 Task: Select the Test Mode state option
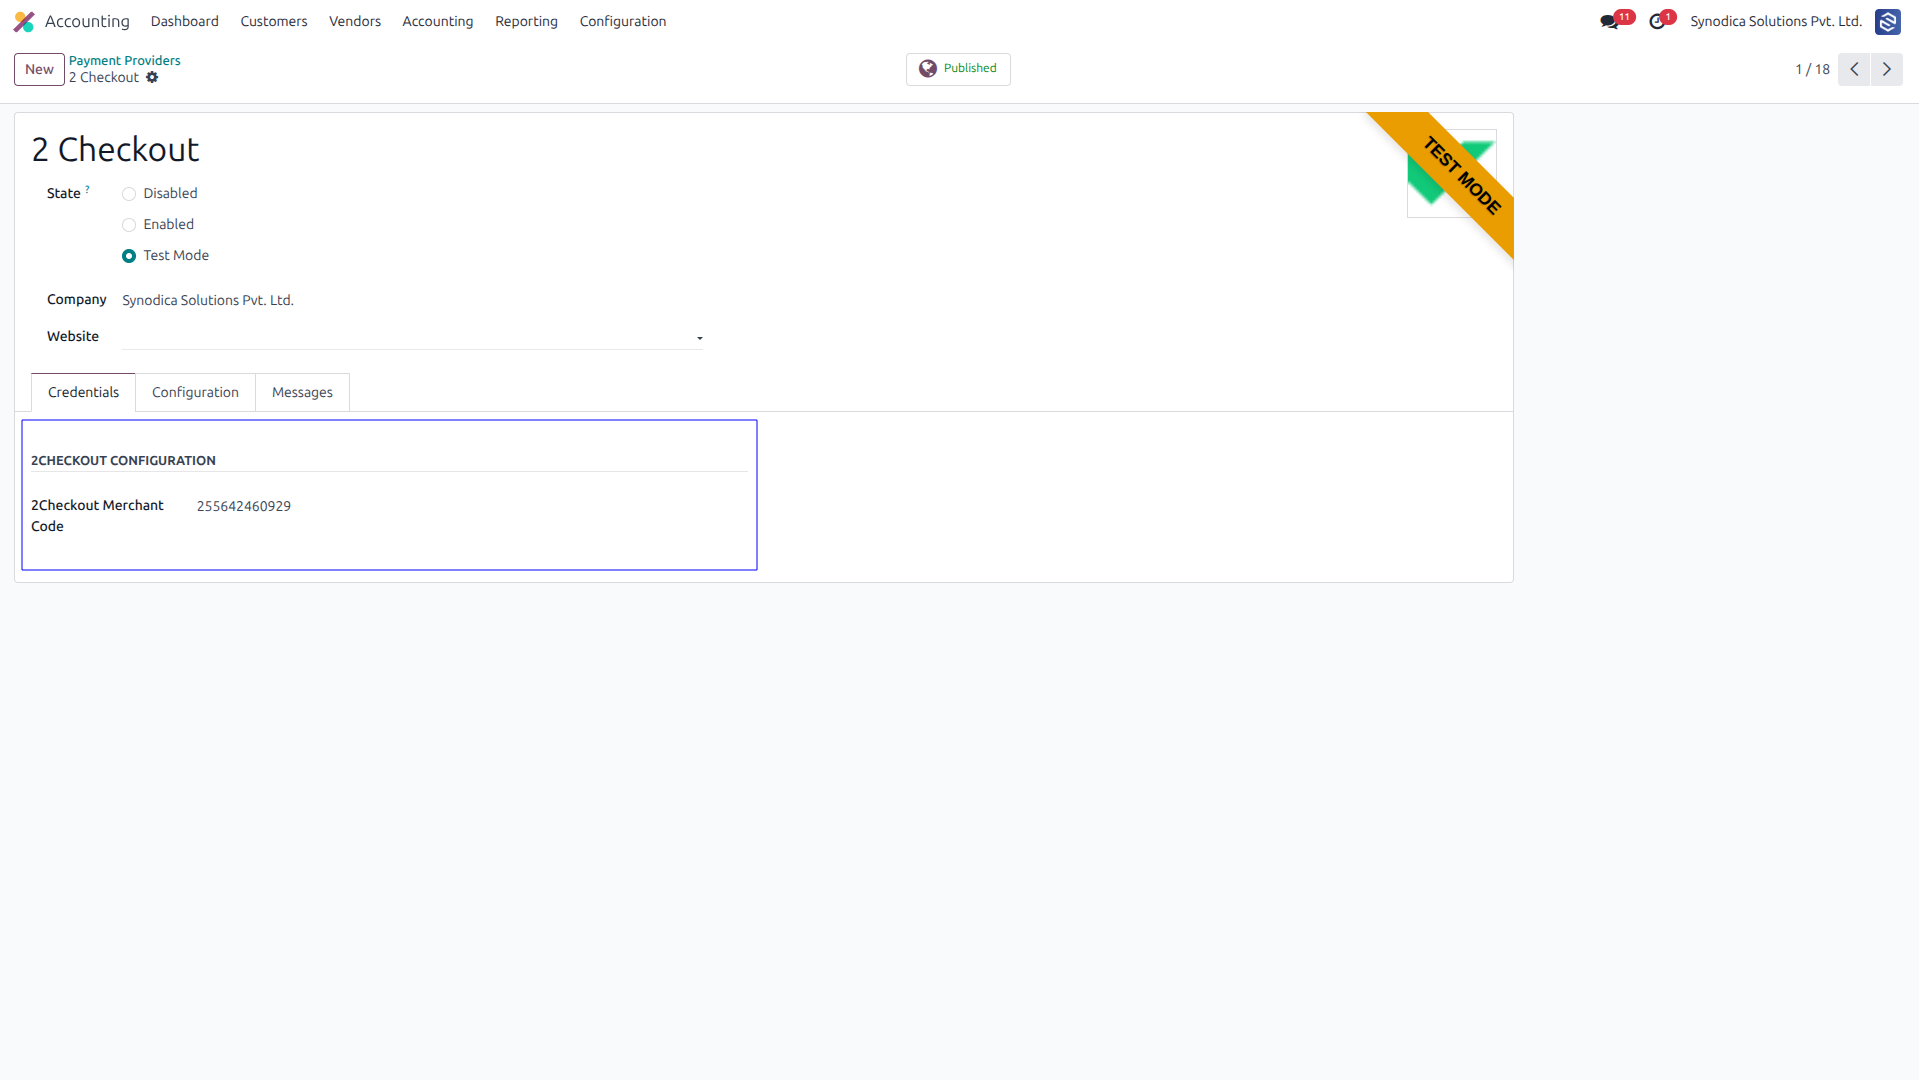click(x=129, y=256)
